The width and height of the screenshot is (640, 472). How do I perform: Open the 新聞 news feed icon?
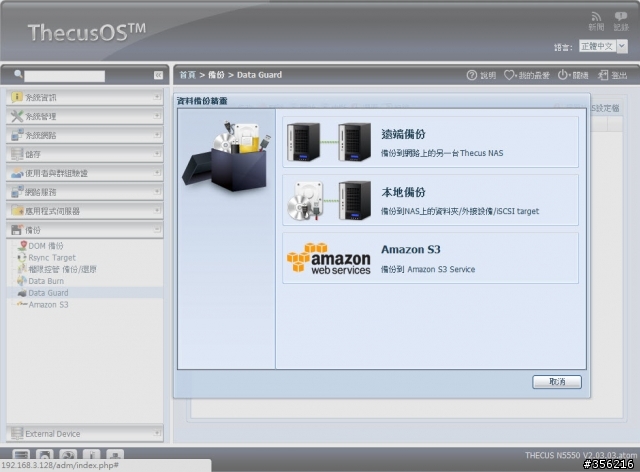596,21
